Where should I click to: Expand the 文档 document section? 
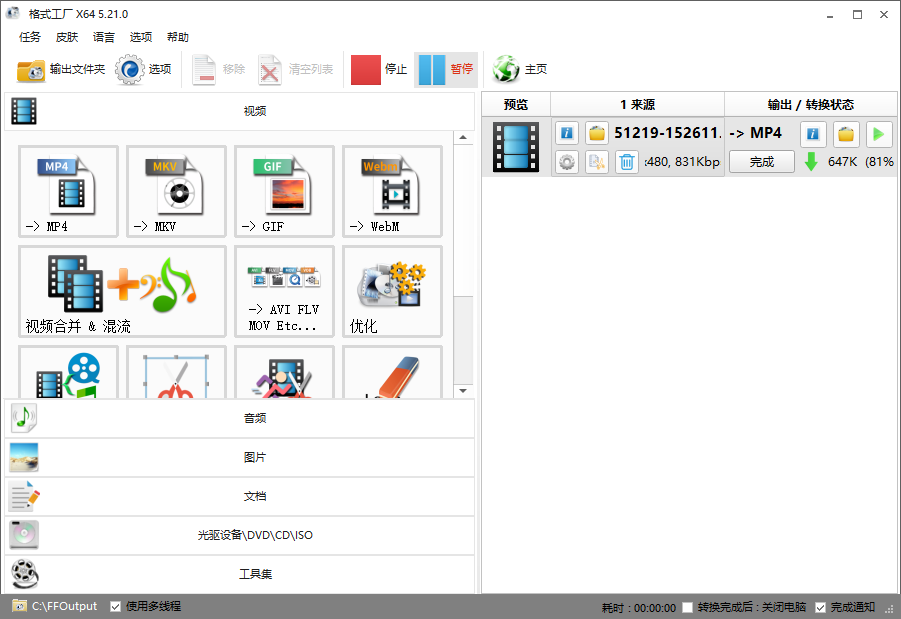(240, 497)
